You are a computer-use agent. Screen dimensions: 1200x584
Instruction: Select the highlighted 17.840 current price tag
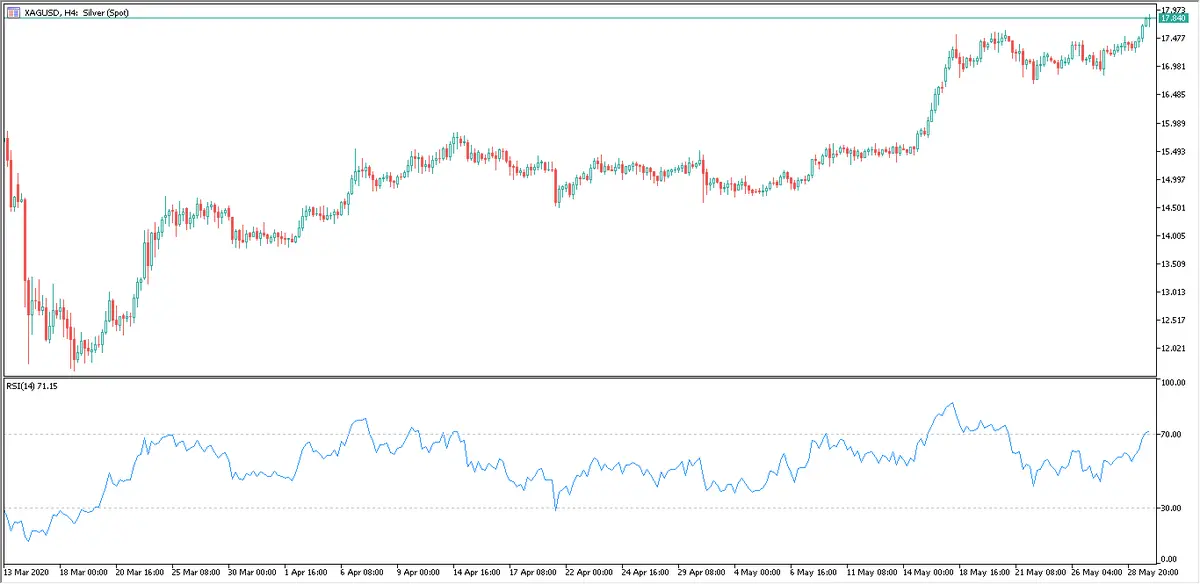1172,18
